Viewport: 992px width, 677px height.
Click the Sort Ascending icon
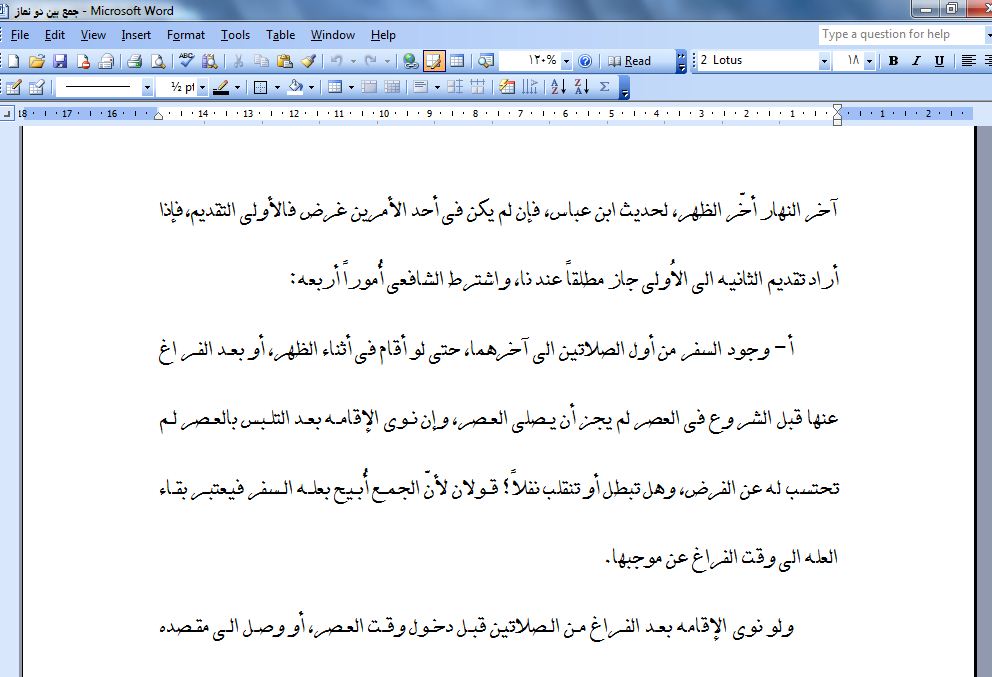pyautogui.click(x=558, y=87)
